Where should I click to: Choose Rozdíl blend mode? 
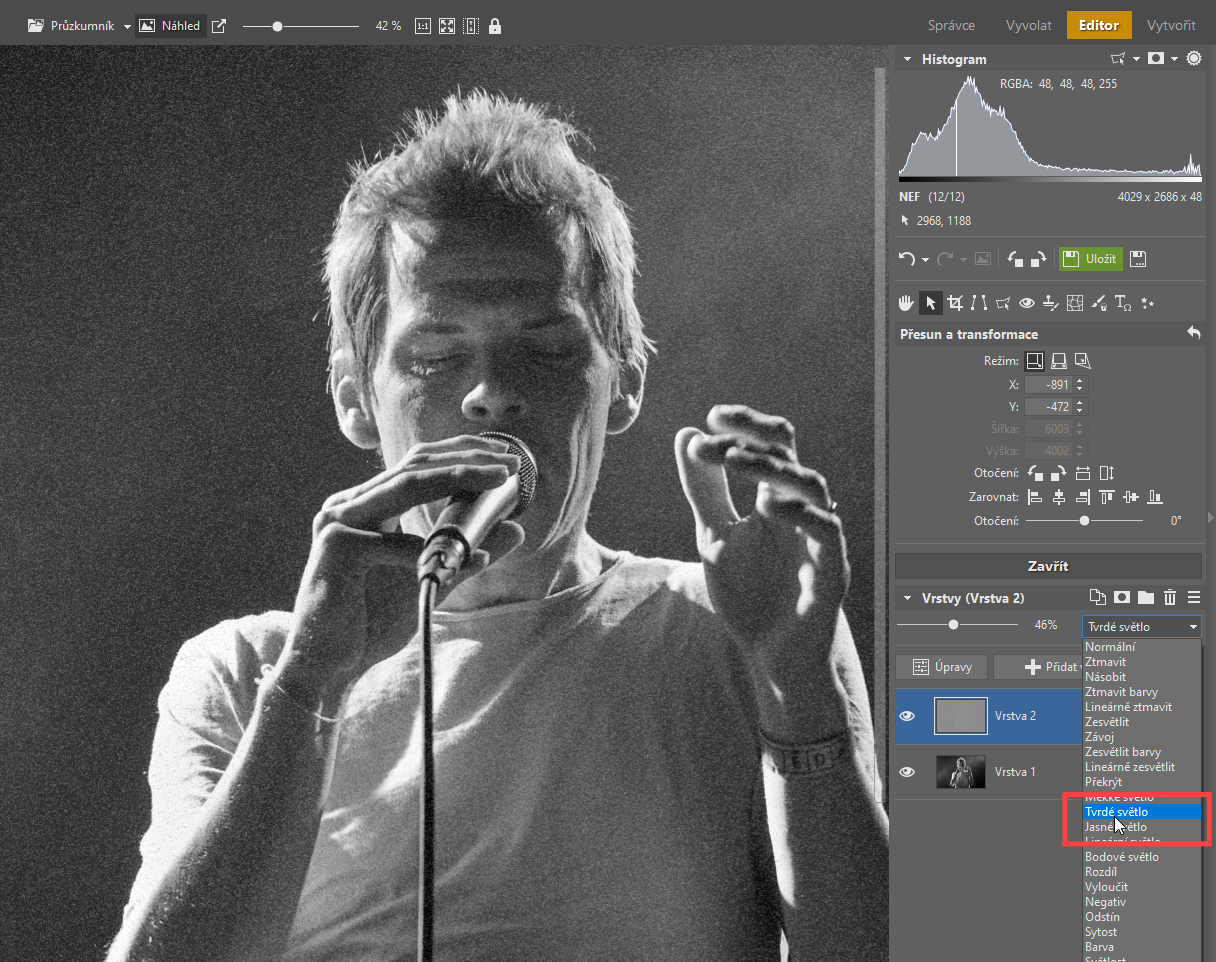click(1142, 872)
